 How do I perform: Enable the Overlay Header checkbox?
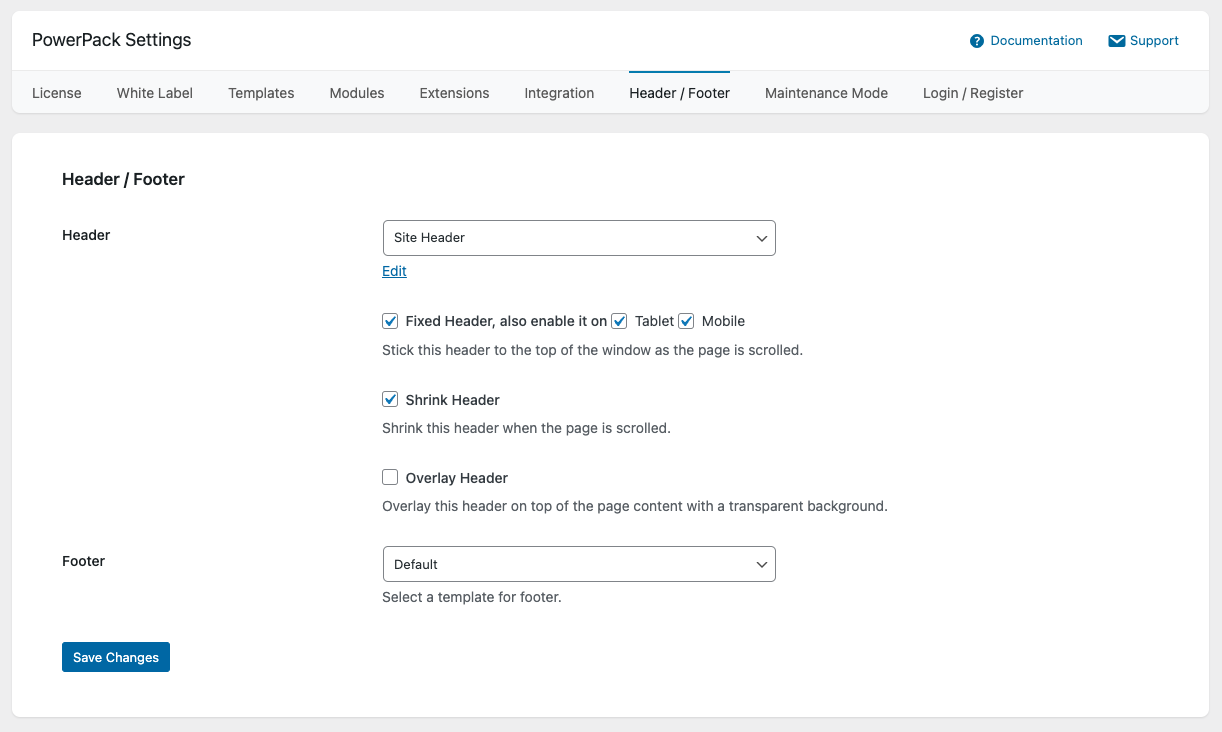(x=391, y=477)
